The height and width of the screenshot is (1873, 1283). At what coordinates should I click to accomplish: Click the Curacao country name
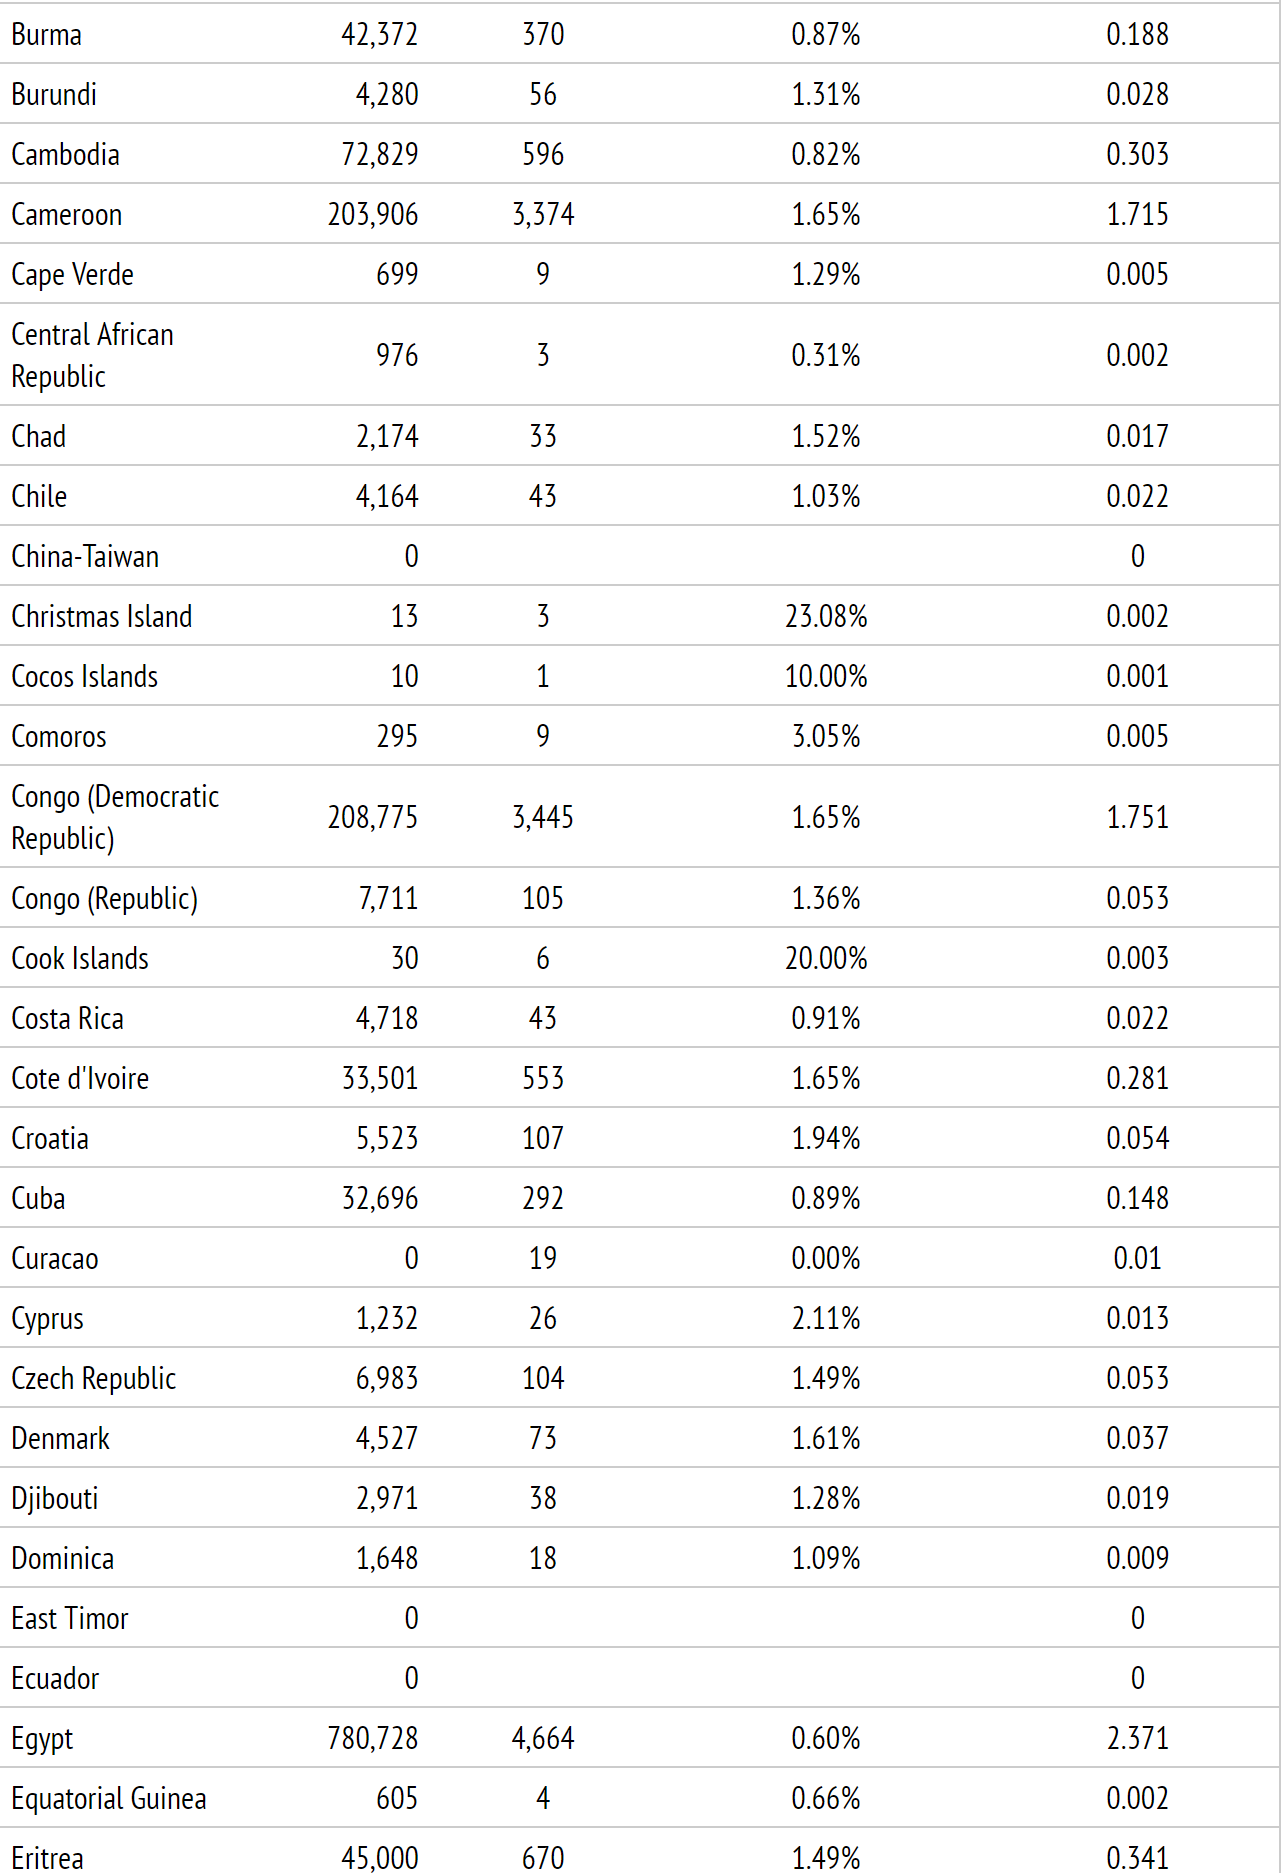tap(55, 1259)
